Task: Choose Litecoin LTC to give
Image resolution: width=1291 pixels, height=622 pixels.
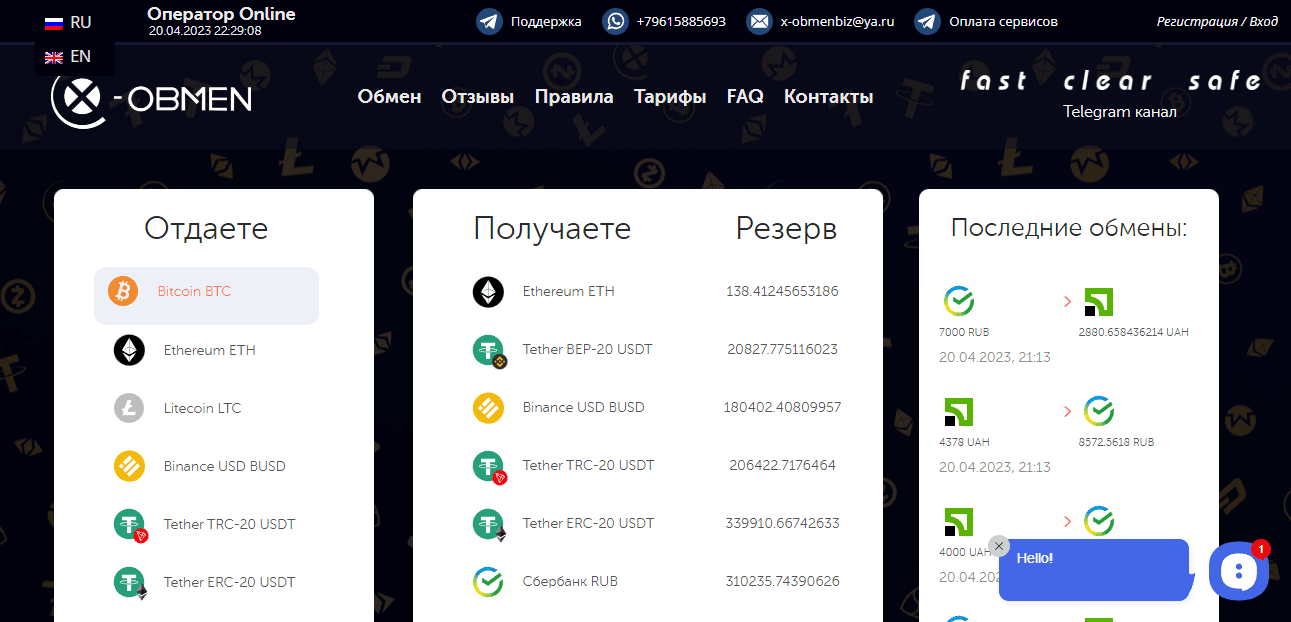Action: pos(202,408)
